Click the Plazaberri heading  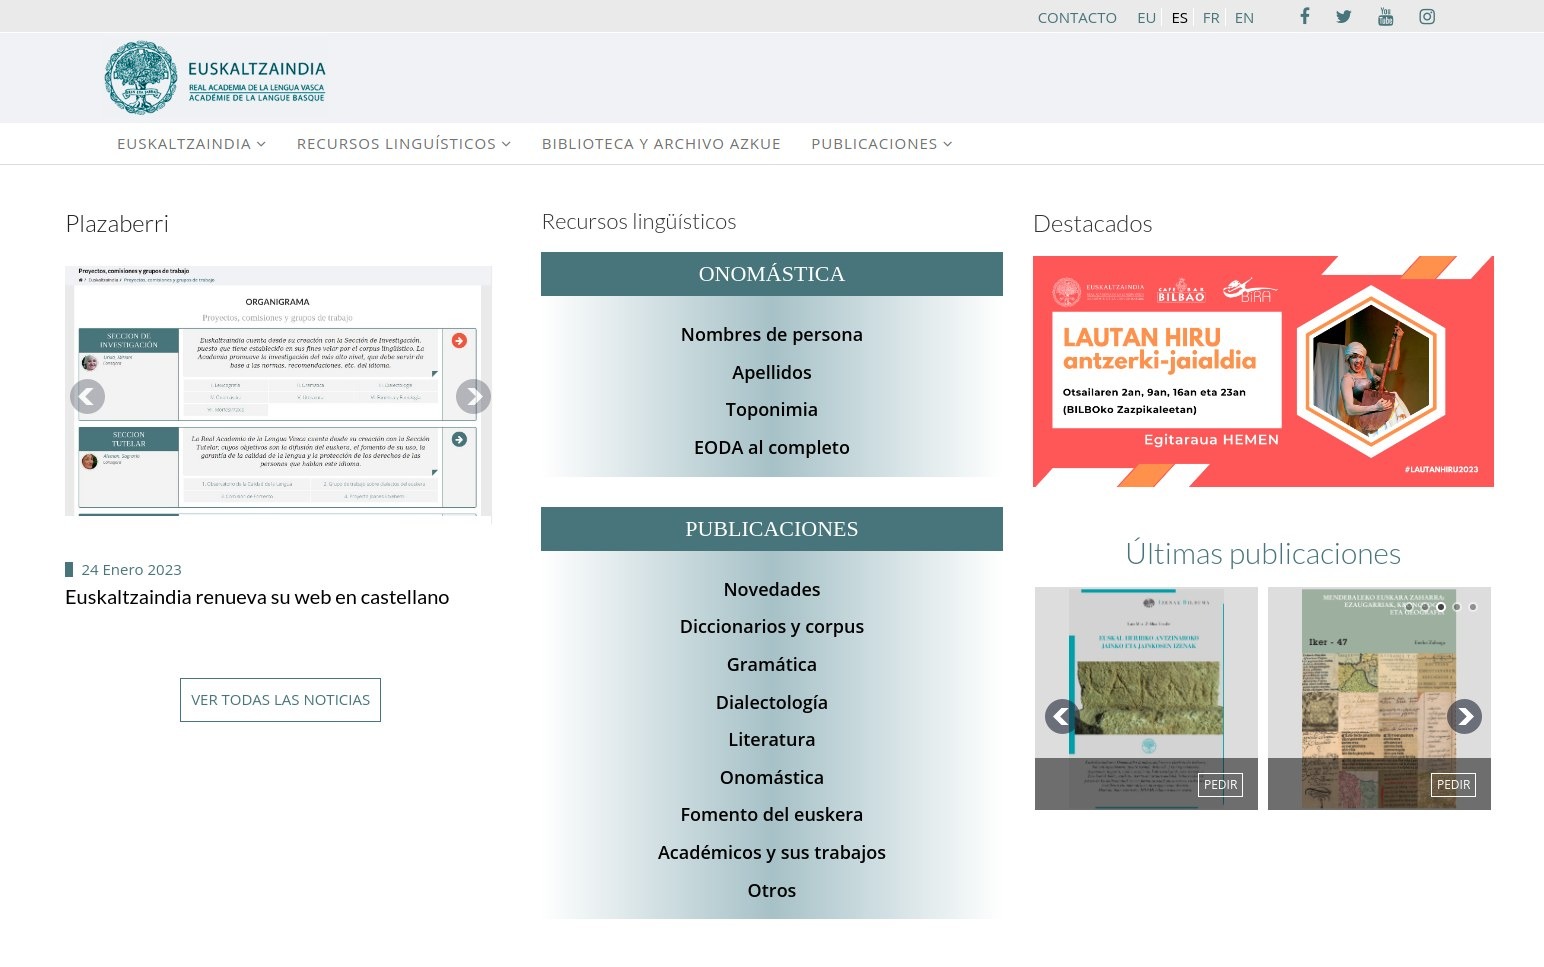point(117,224)
